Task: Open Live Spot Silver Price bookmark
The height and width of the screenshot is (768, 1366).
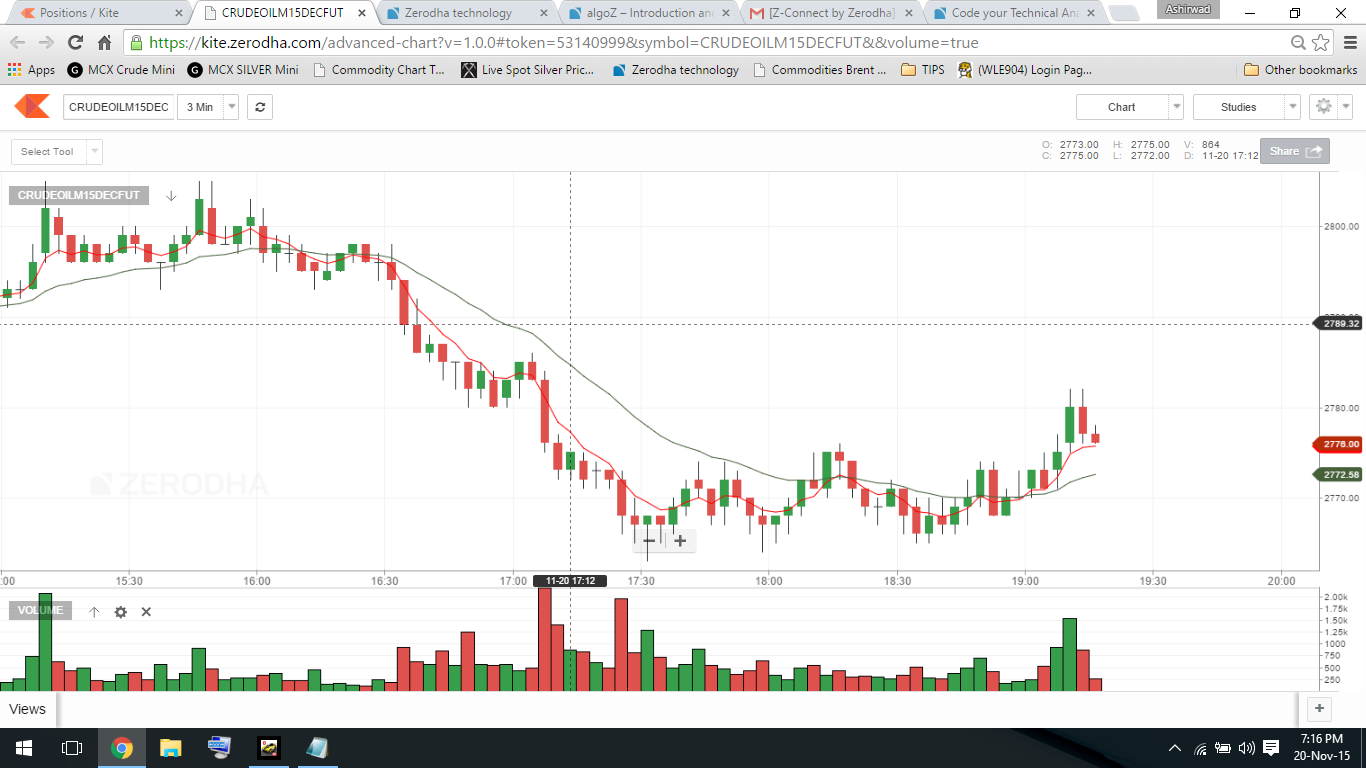Action: coord(528,70)
